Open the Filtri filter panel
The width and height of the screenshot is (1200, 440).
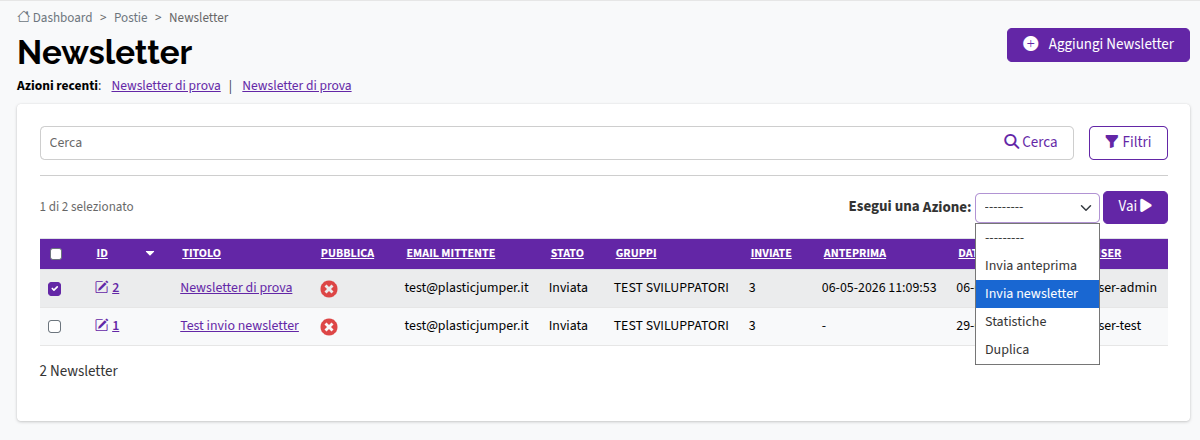pyautogui.click(x=1128, y=142)
